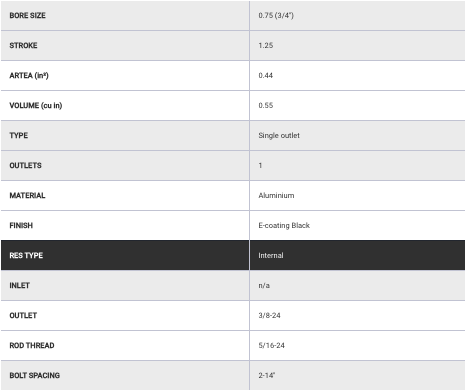Click the FINISH row label
This screenshot has width=465, height=391.
(21, 225)
